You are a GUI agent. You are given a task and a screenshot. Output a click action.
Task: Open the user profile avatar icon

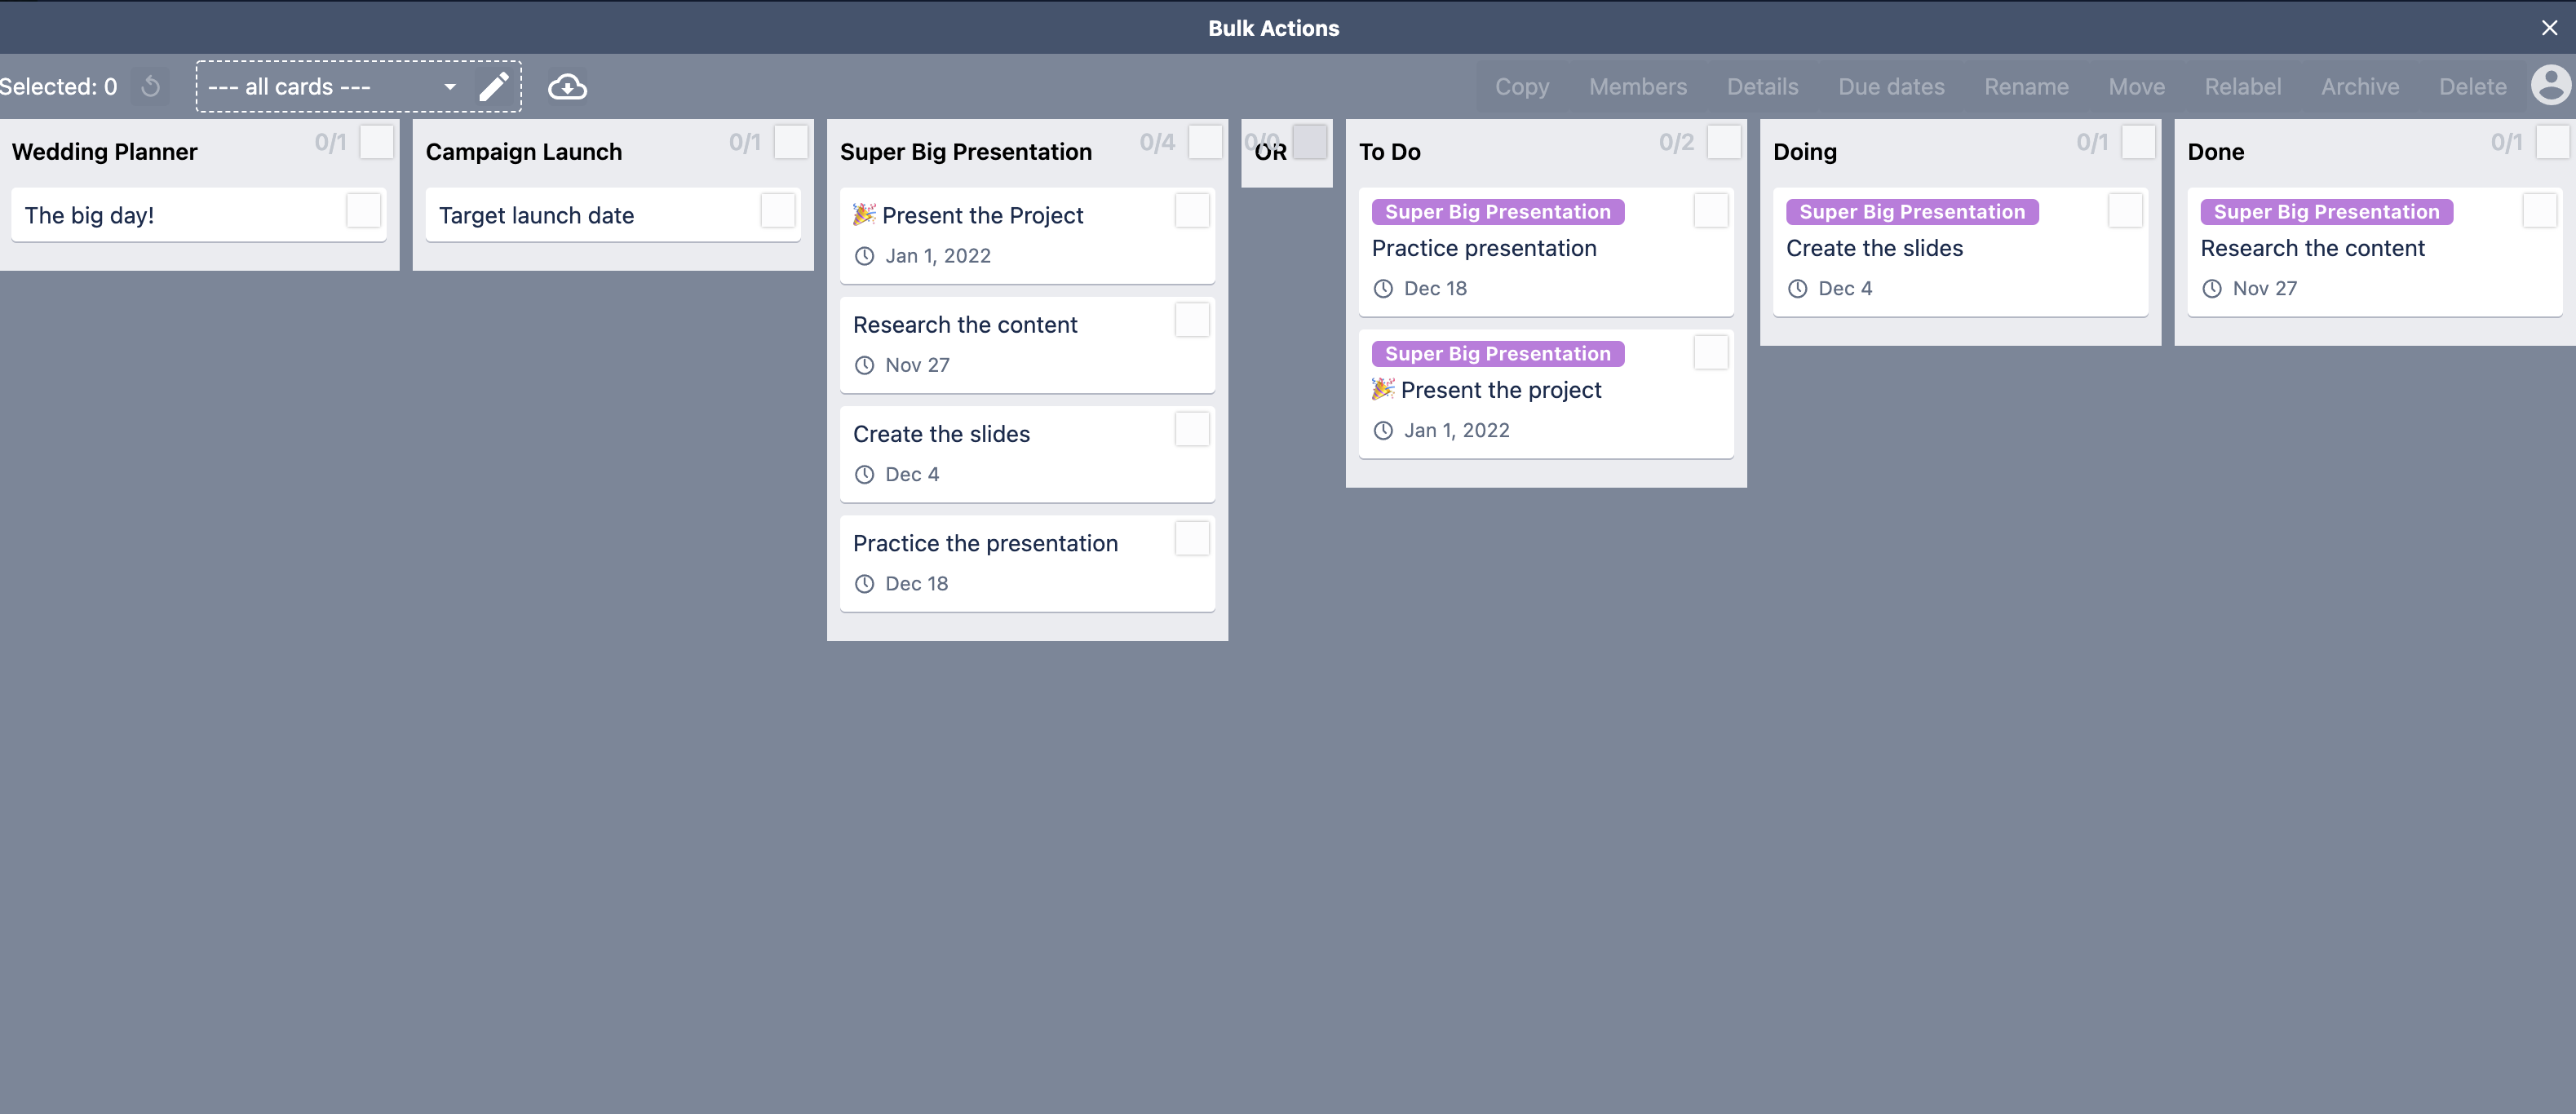2549,86
